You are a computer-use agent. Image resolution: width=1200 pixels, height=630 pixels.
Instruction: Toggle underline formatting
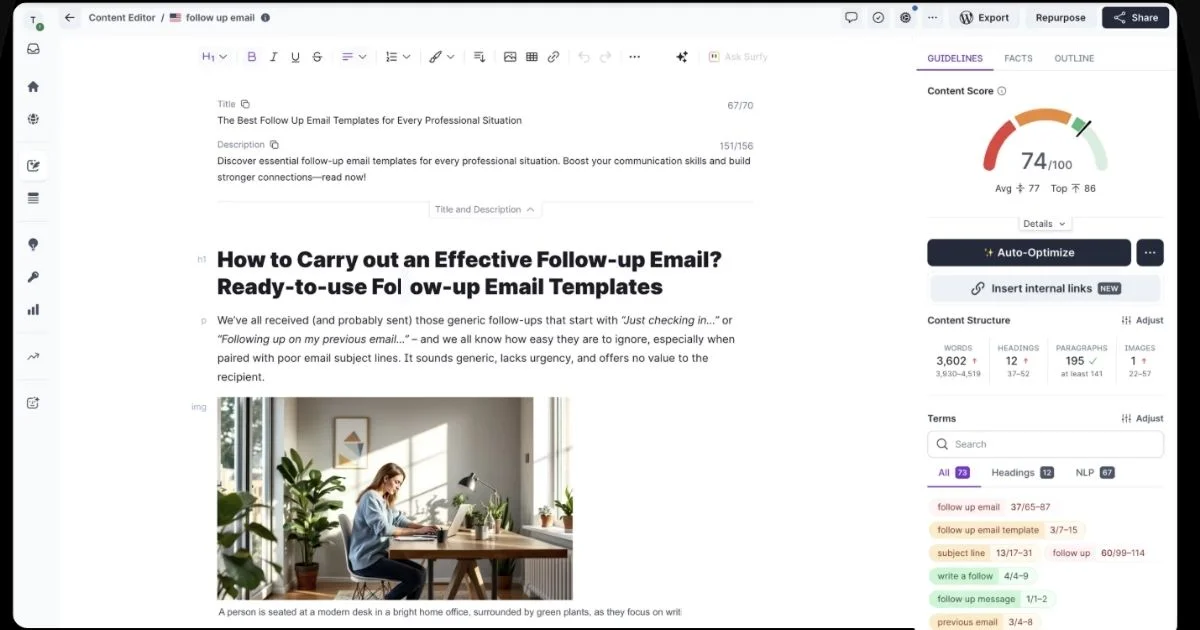[x=295, y=57]
